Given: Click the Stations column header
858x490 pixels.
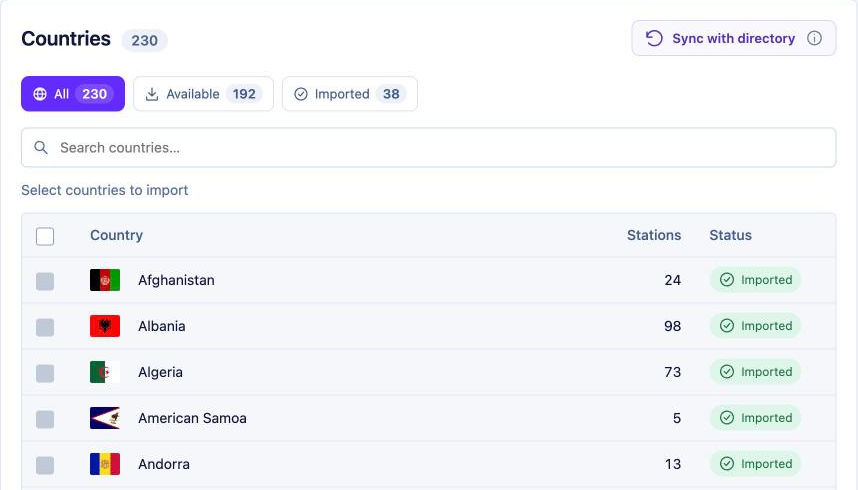Looking at the screenshot, I should [x=654, y=235].
